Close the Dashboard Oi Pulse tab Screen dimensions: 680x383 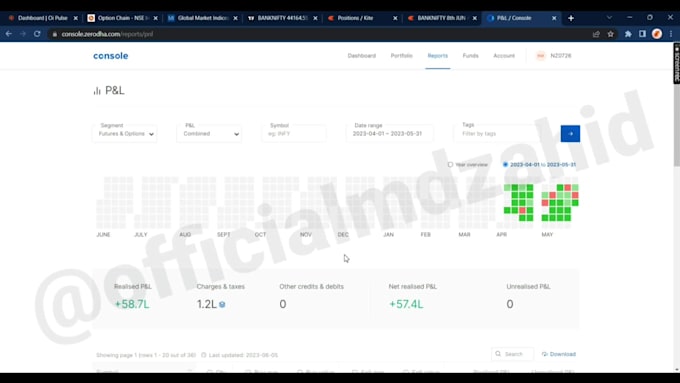click(75, 18)
